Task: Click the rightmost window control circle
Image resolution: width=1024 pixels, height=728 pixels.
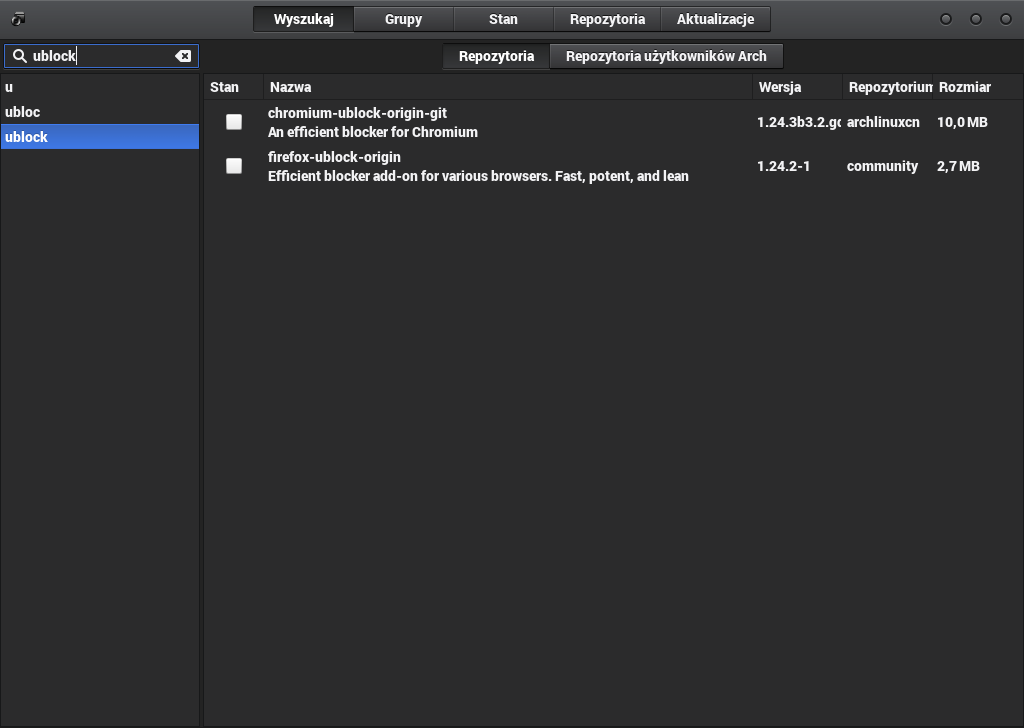Action: pyautogui.click(x=1006, y=19)
